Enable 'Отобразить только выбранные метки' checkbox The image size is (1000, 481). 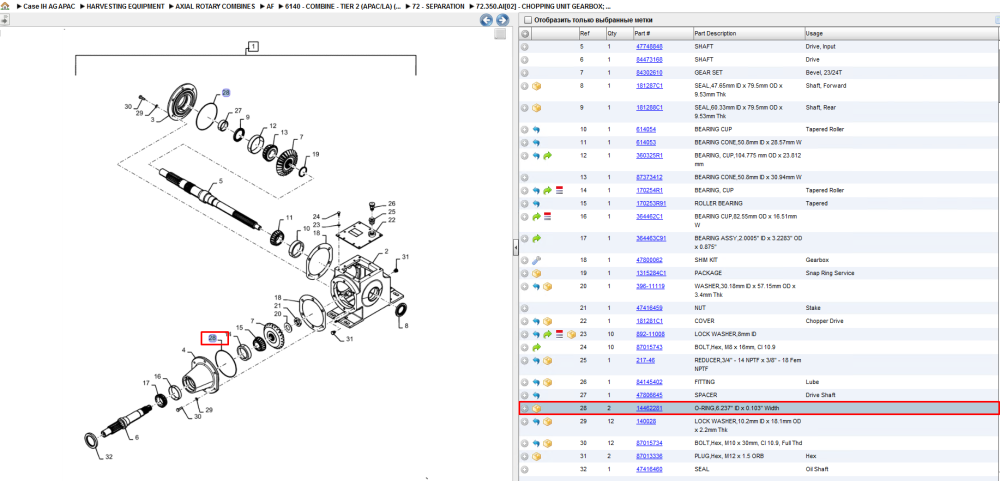point(527,20)
